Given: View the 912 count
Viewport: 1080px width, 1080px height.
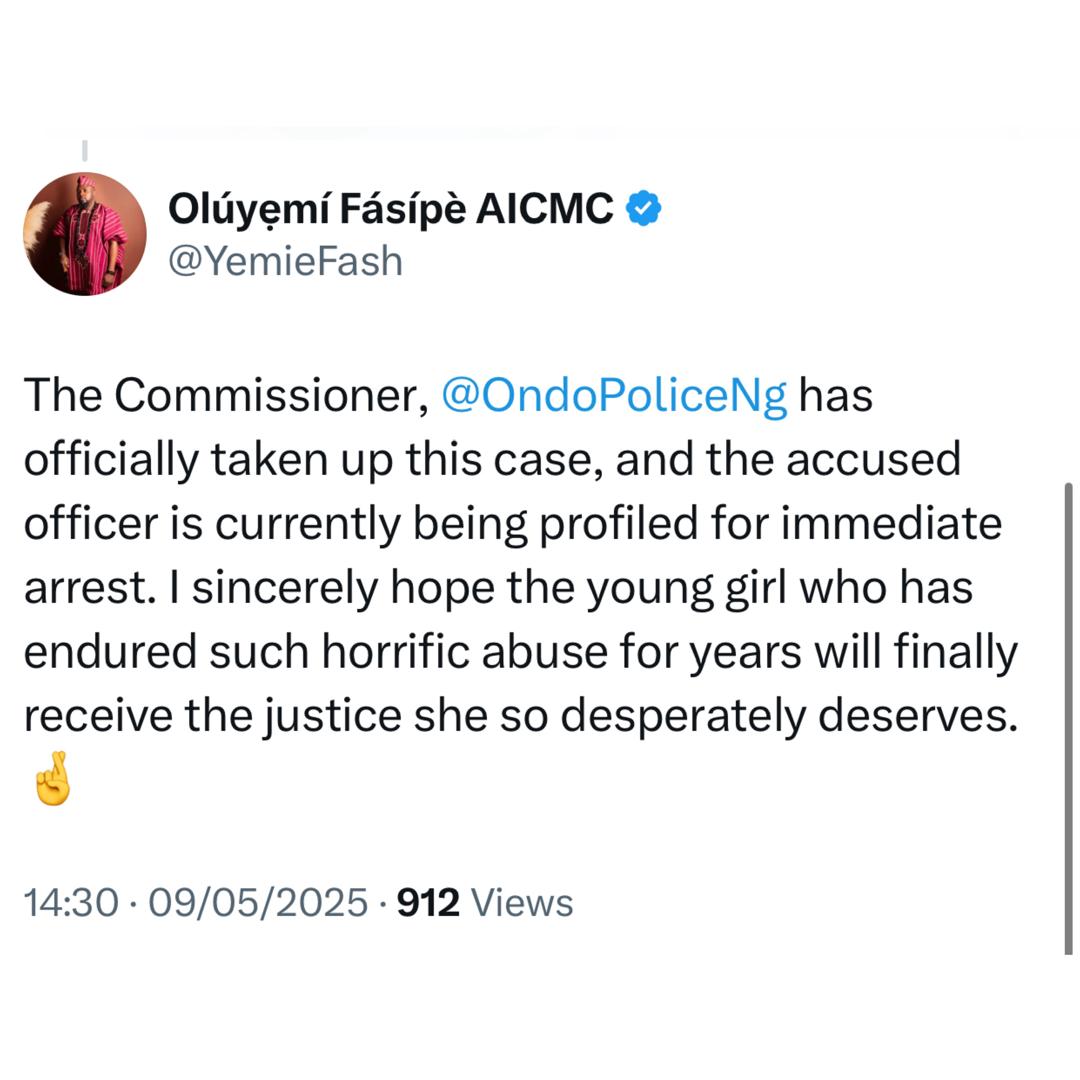Looking at the screenshot, I should click(428, 902).
